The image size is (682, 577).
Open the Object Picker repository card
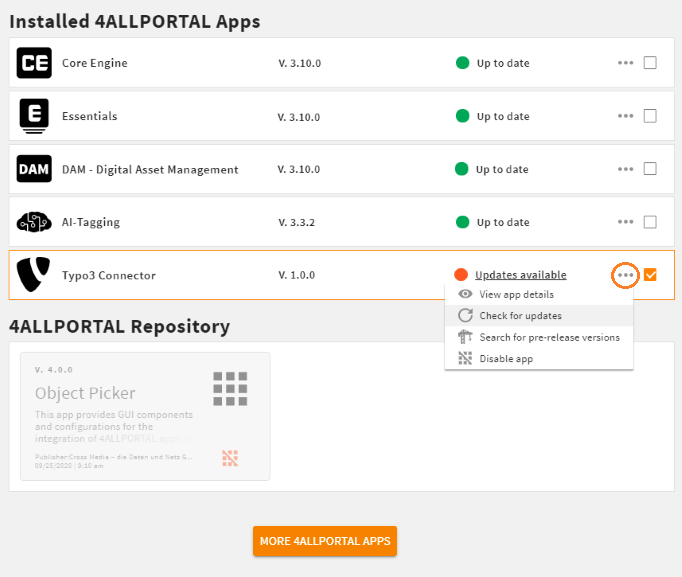click(145, 416)
